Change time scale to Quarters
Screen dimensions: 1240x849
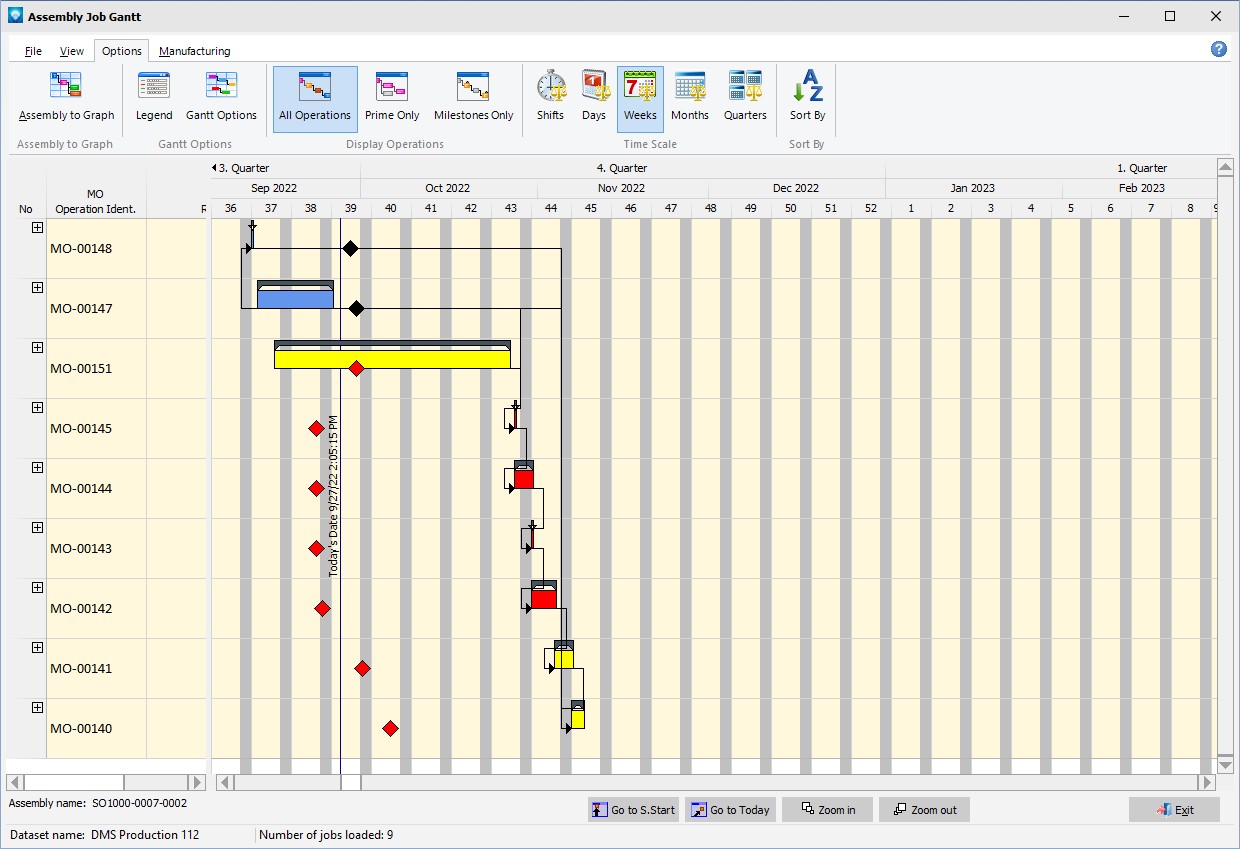745,97
